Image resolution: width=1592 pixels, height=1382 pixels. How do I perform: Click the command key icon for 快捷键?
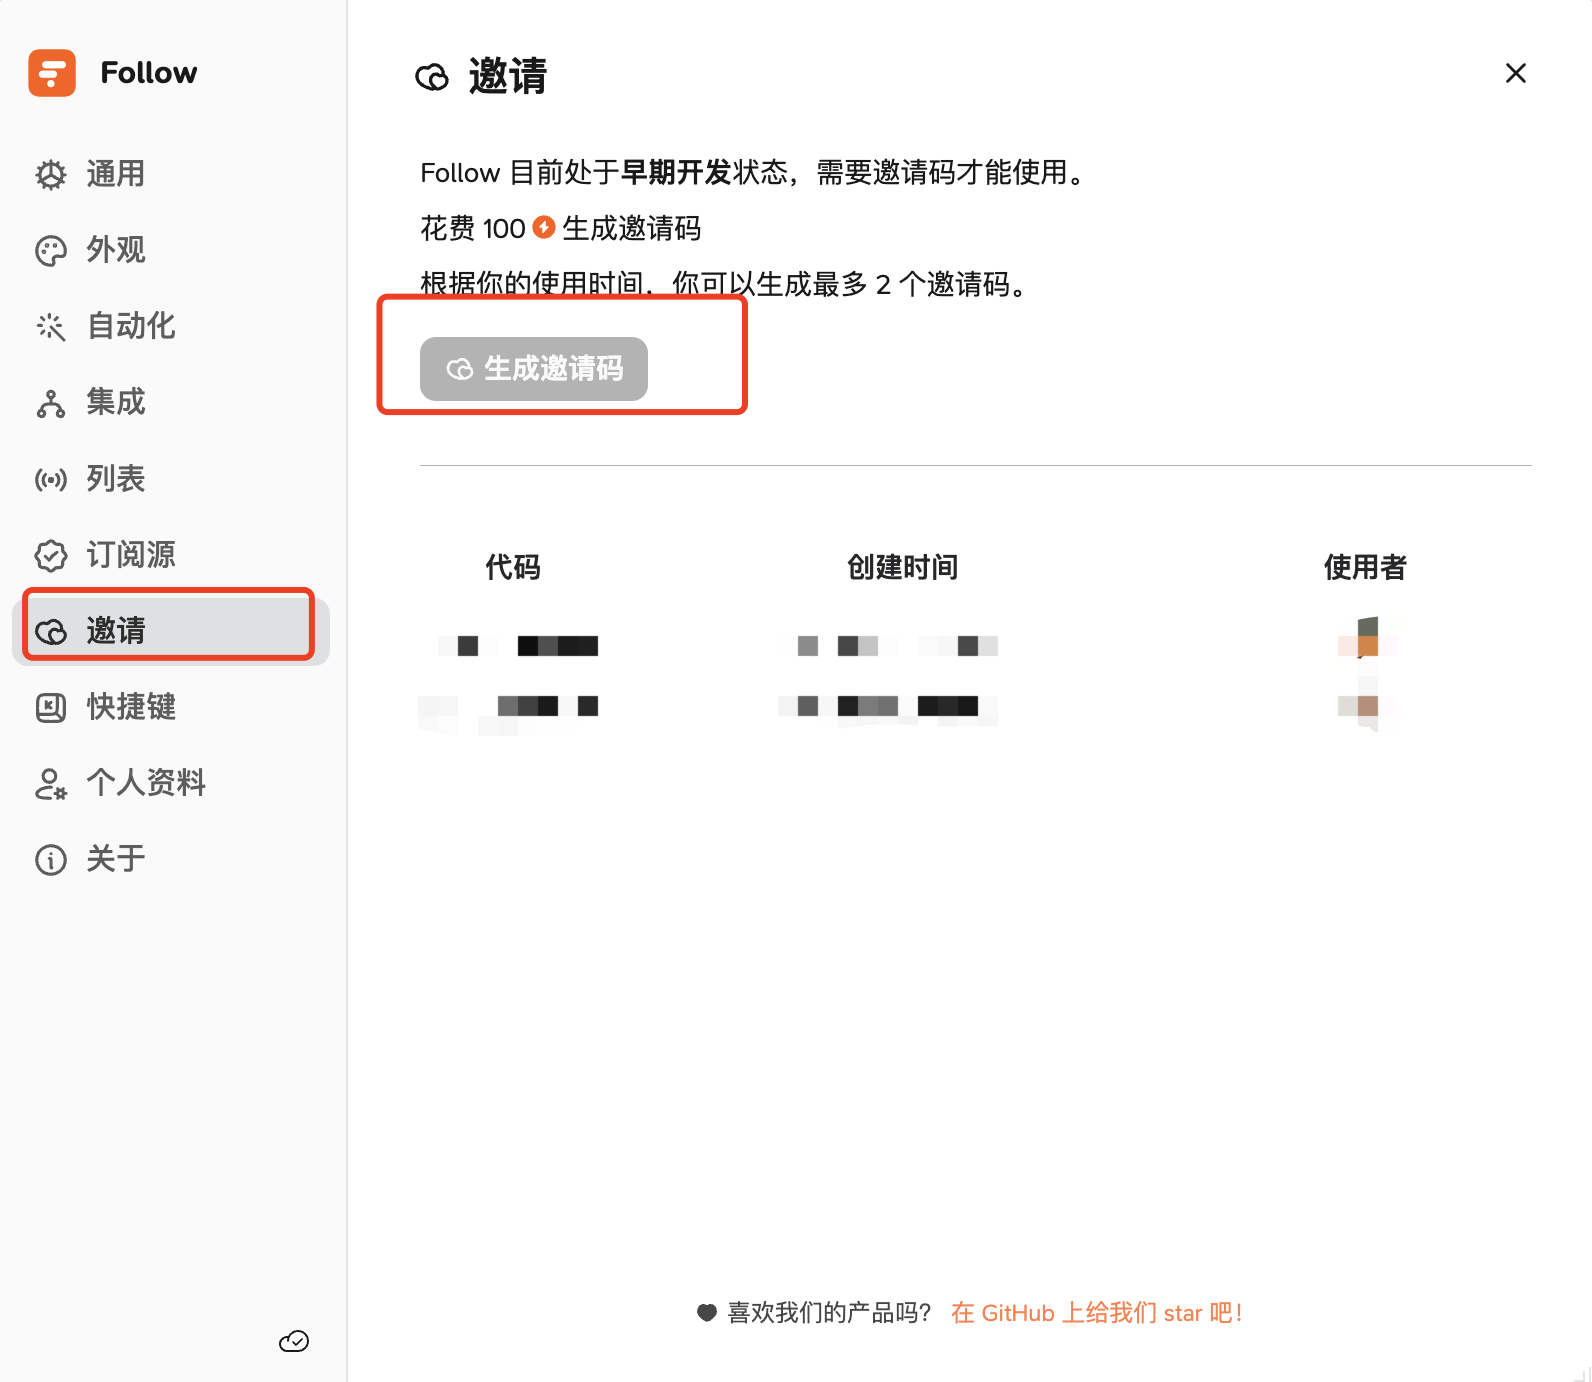(51, 708)
